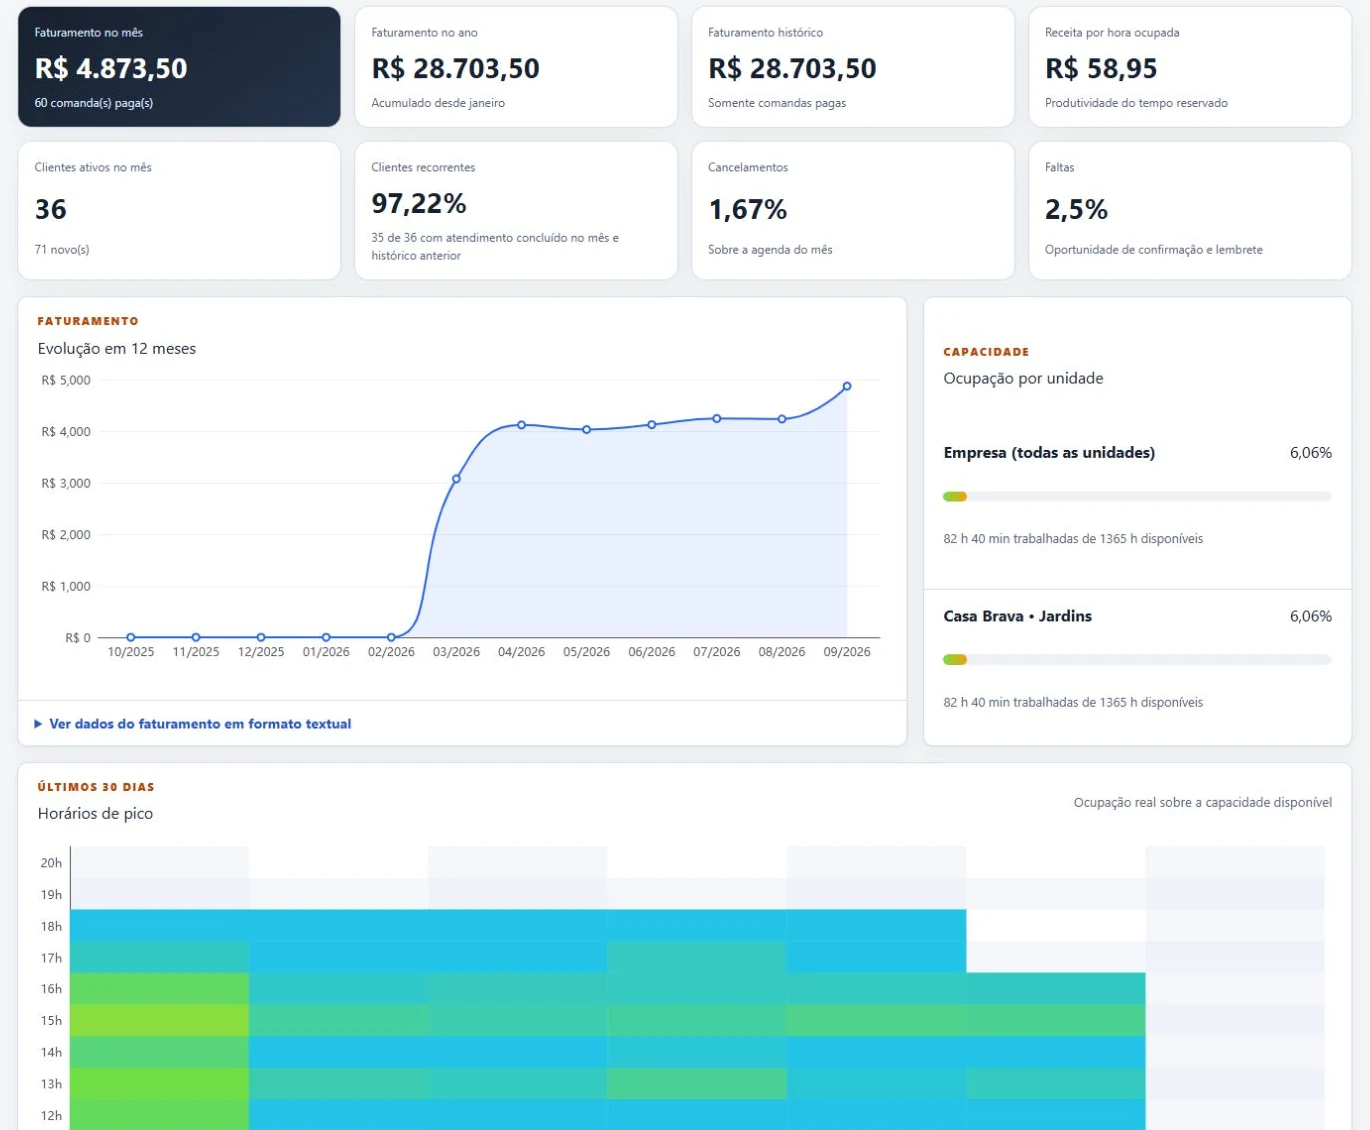Viewport: 1370px width, 1130px height.
Task: Click the Faturamento no ano value R$ 28.703,50
Action: pos(455,68)
